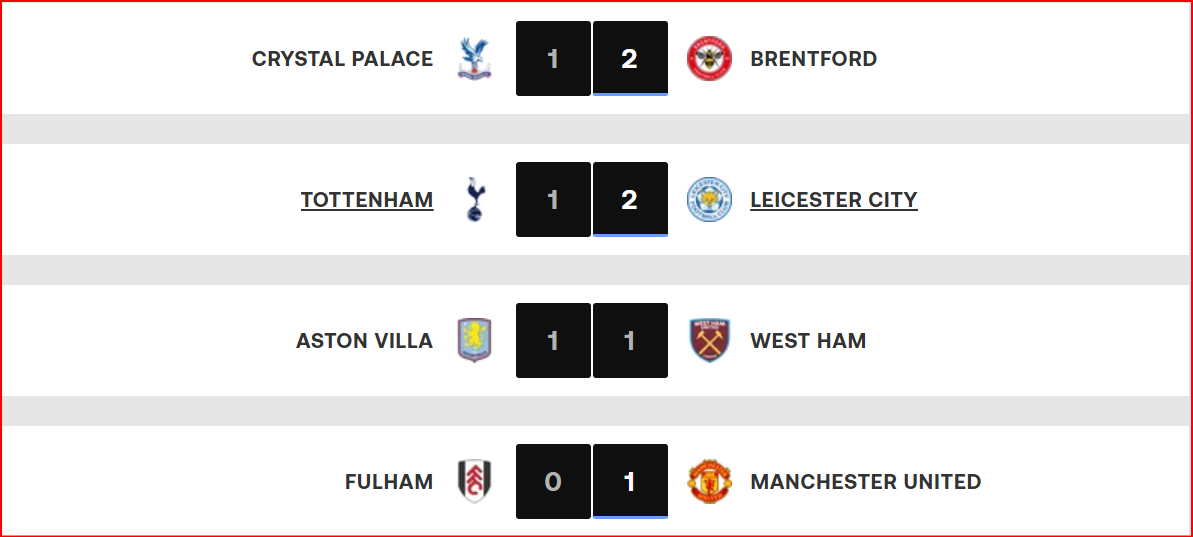Click the Brentford team name
This screenshot has height=537, width=1193.
813,59
